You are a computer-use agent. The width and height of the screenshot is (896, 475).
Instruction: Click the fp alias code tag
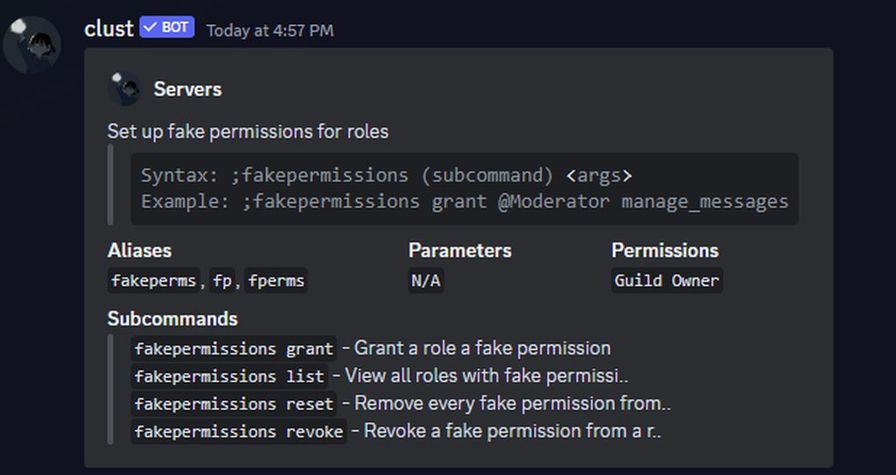pos(222,281)
